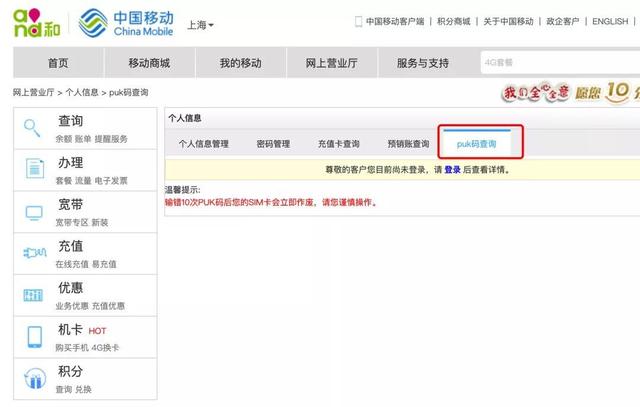Click the 登录 link in notice
Screen dimensions: 640x407
[452, 170]
